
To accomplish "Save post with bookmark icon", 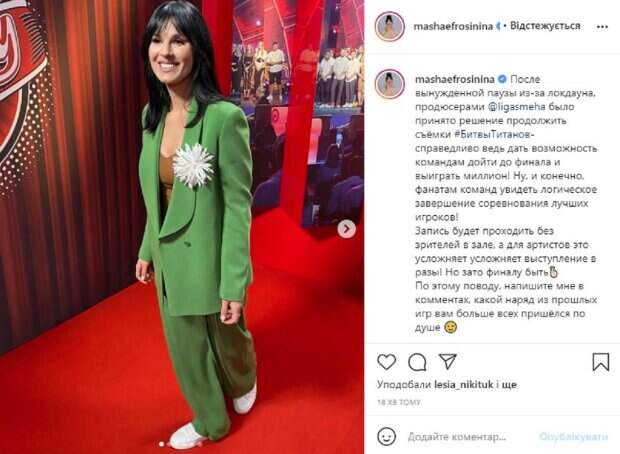I will pyautogui.click(x=601, y=361).
